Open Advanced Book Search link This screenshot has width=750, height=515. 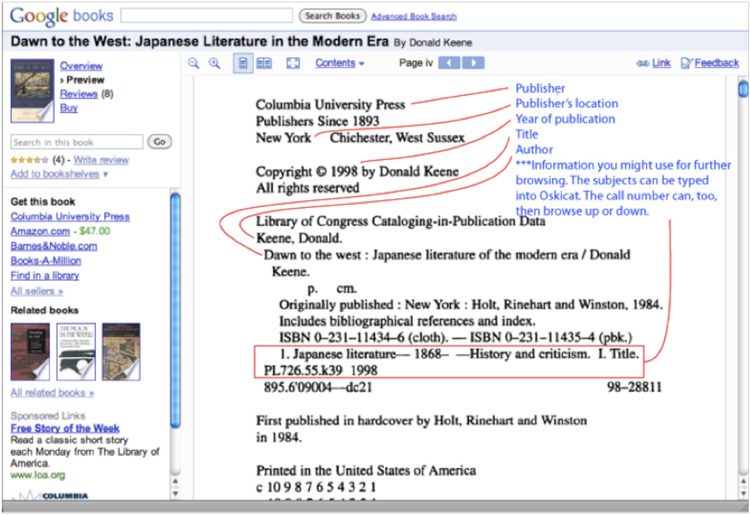tap(414, 16)
